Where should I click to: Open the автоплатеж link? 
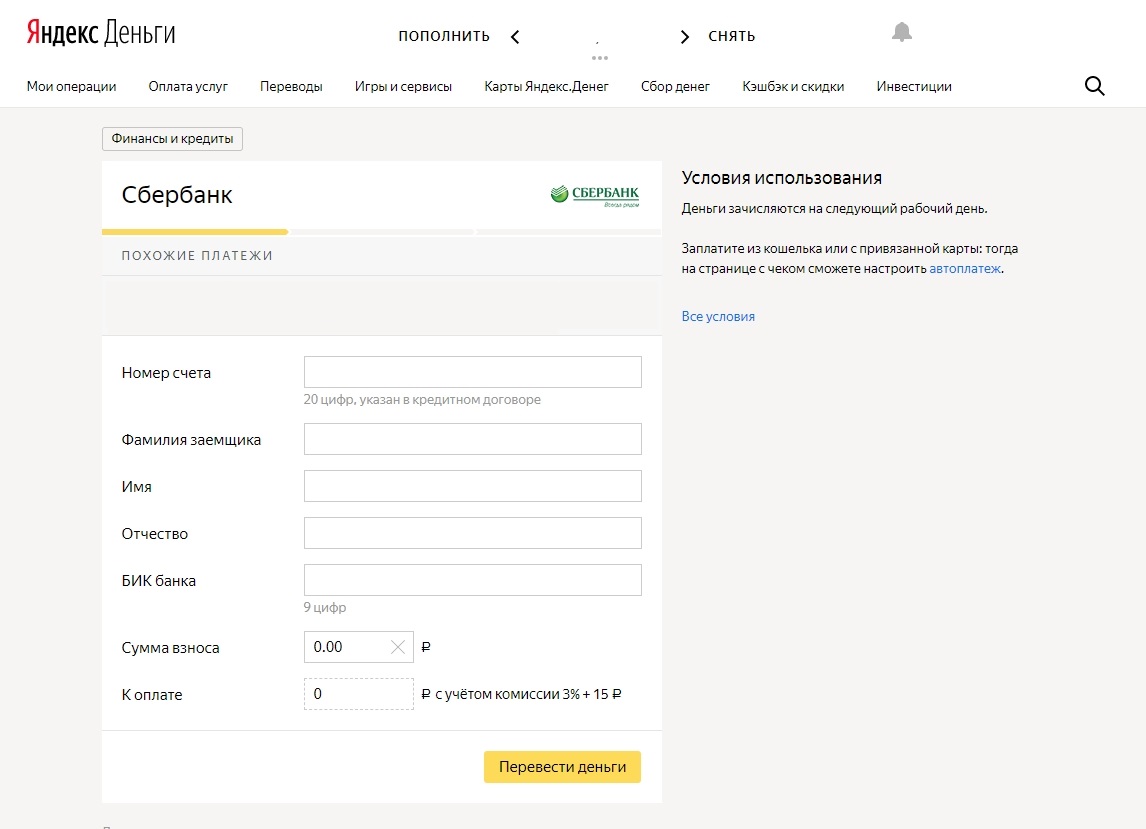964,269
